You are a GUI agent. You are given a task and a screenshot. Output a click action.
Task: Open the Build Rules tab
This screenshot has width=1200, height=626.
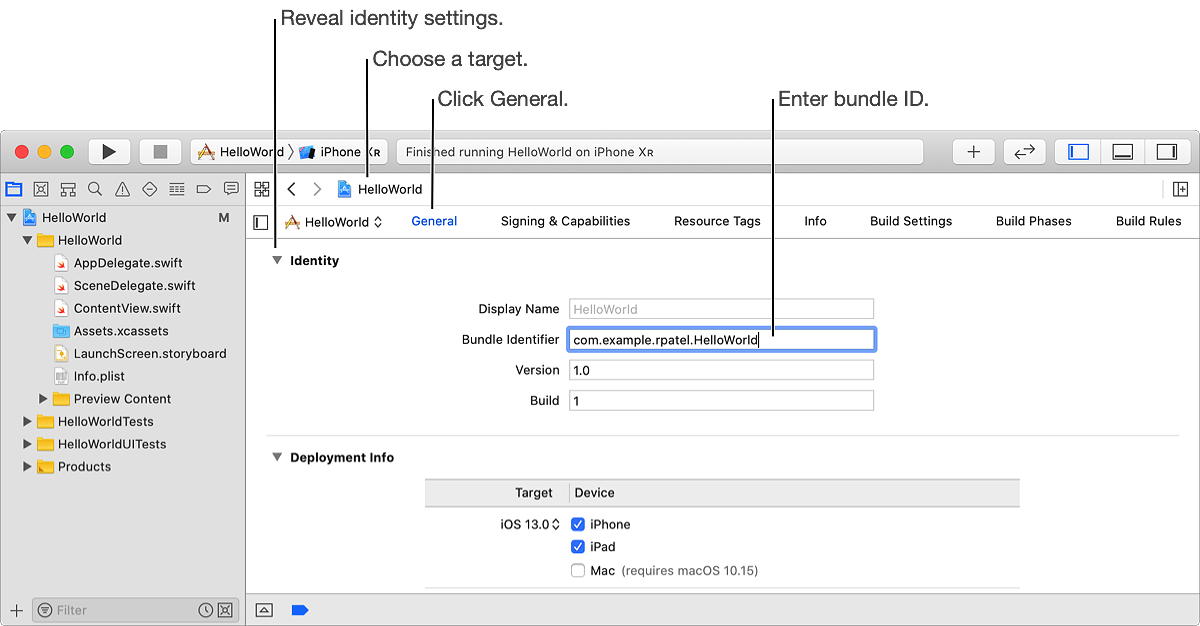1148,221
